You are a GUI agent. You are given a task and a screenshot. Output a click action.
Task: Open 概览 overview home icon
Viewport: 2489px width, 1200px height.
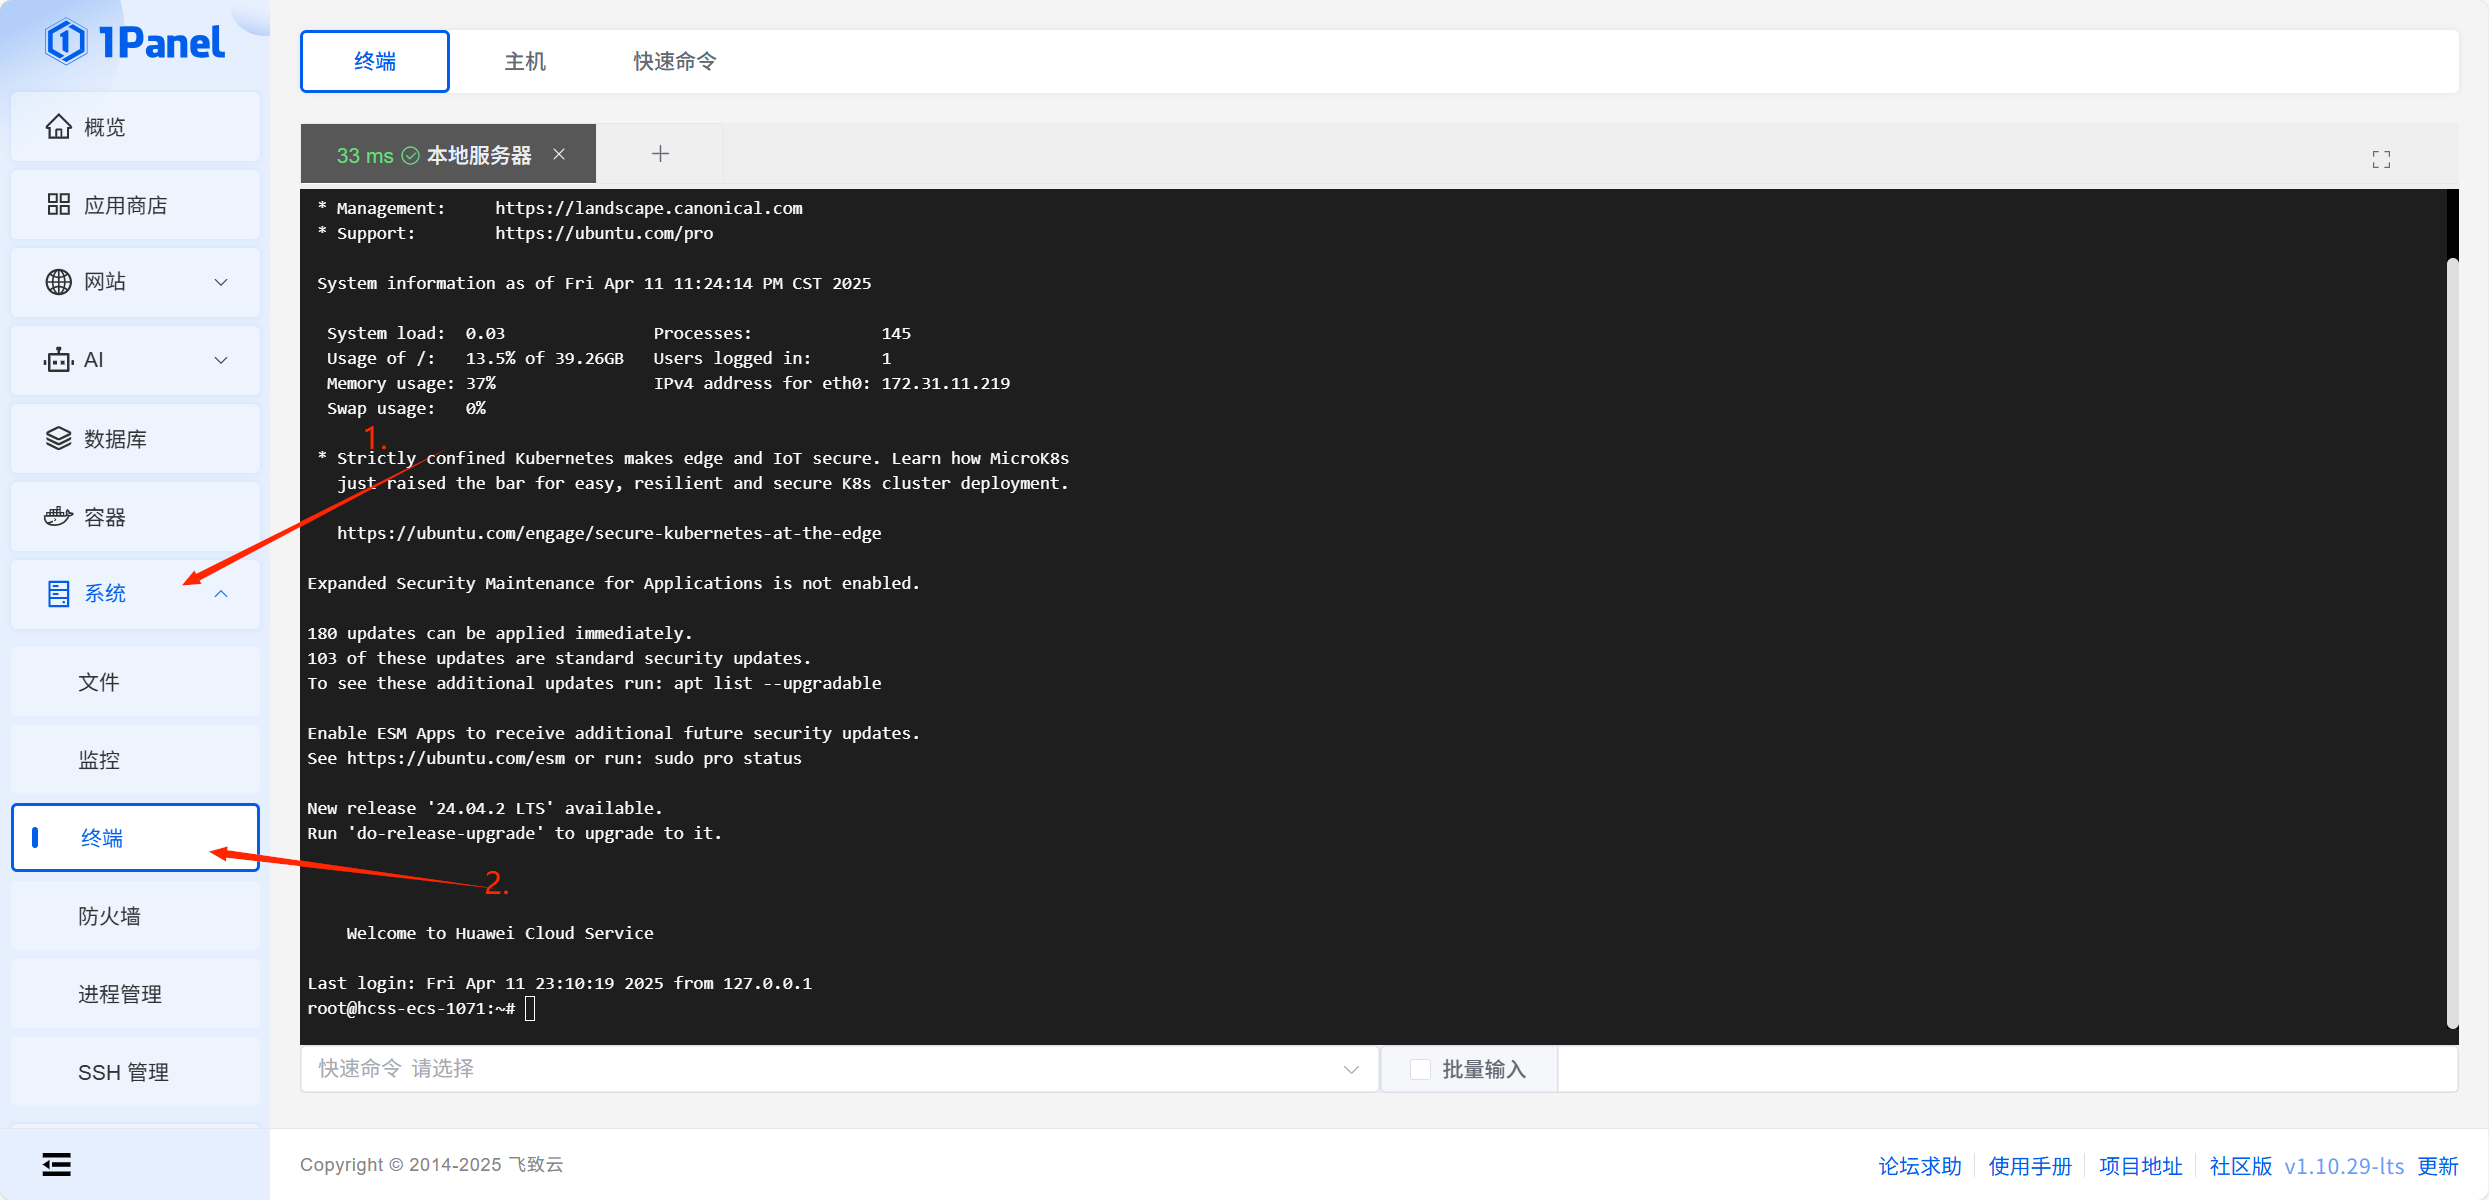click(59, 127)
